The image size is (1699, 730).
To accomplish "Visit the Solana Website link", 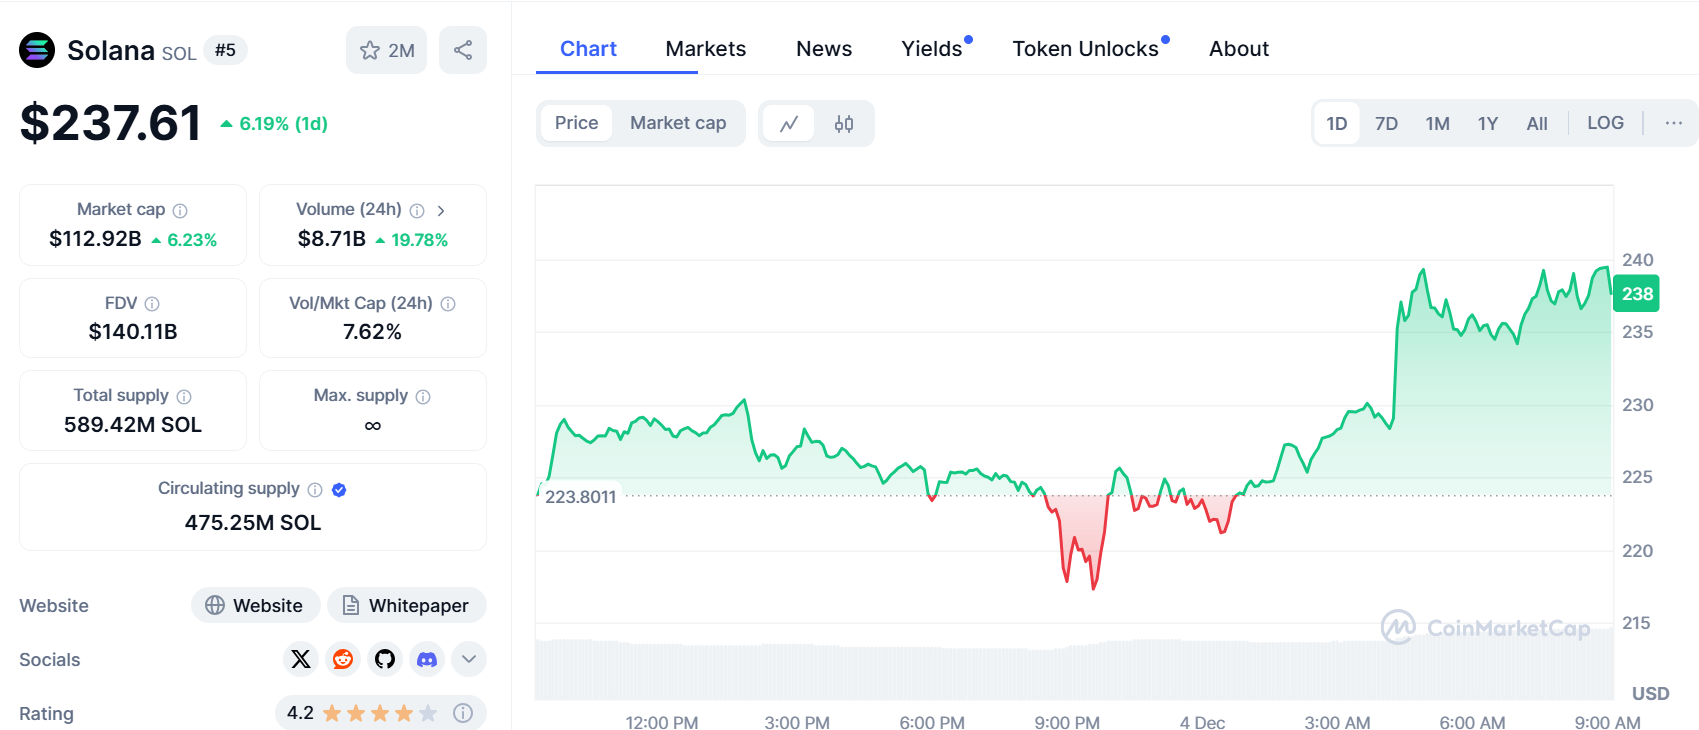I will [255, 605].
